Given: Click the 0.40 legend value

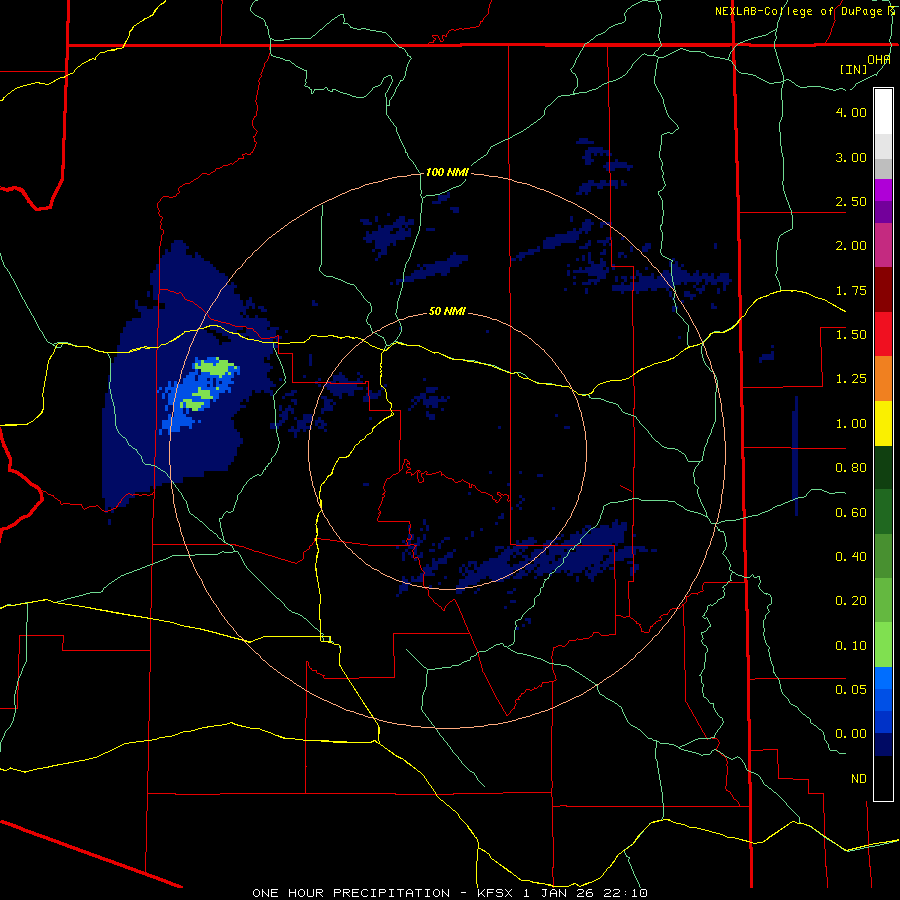Looking at the screenshot, I should [851, 557].
